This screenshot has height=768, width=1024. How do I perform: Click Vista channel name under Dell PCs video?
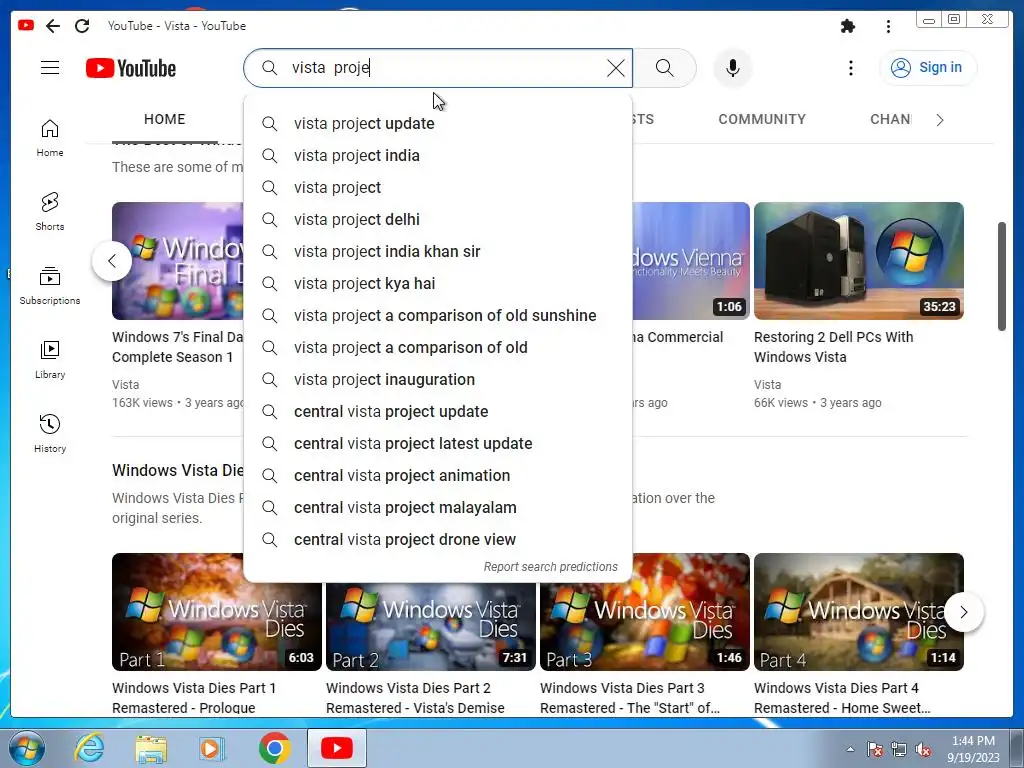[767, 385]
